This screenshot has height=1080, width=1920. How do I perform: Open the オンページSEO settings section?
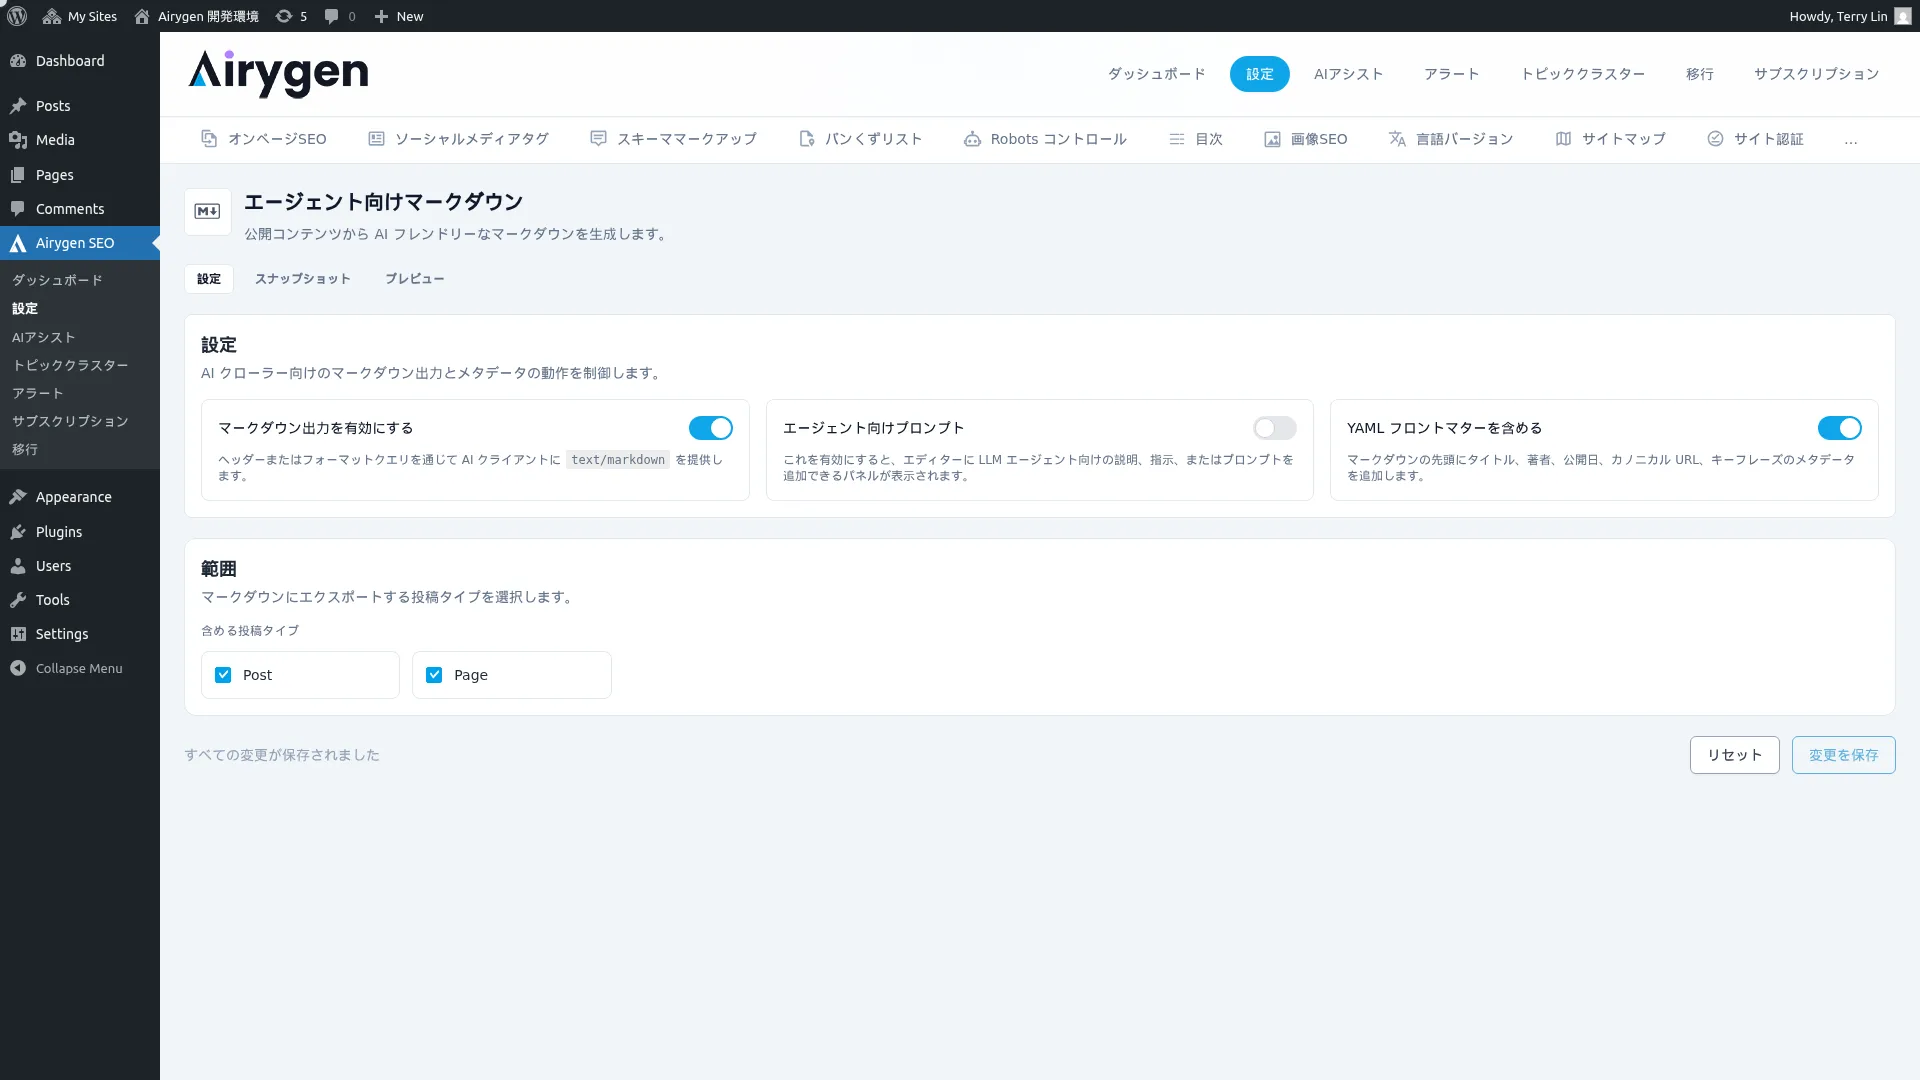[264, 139]
